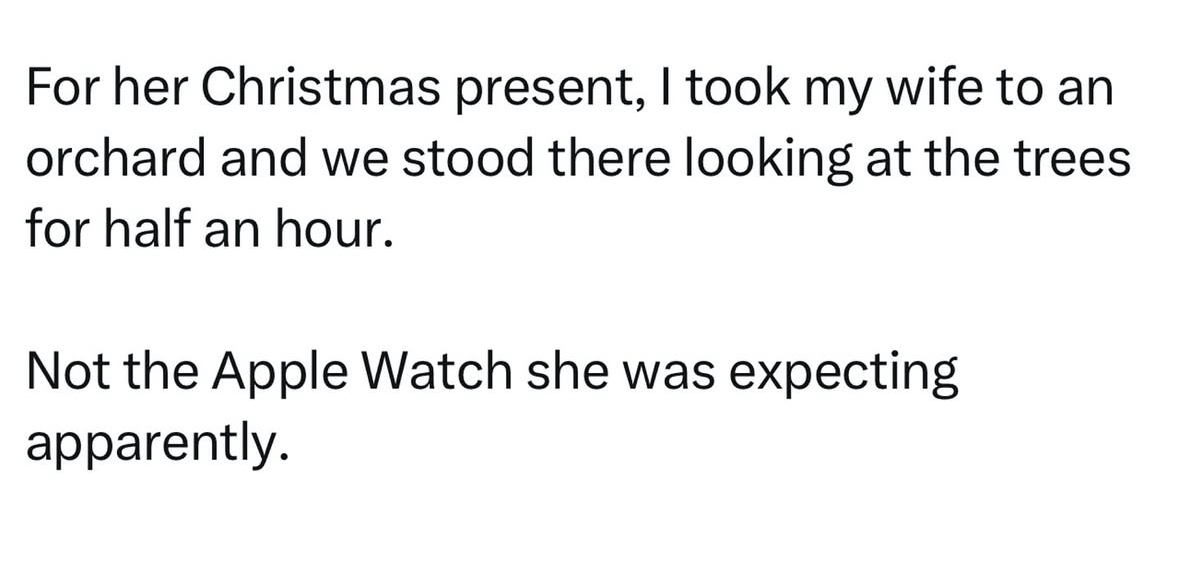Viewport: 1179px width, 573px height.
Task: Click the word "apparently" at the end
Action: click(x=148, y=444)
